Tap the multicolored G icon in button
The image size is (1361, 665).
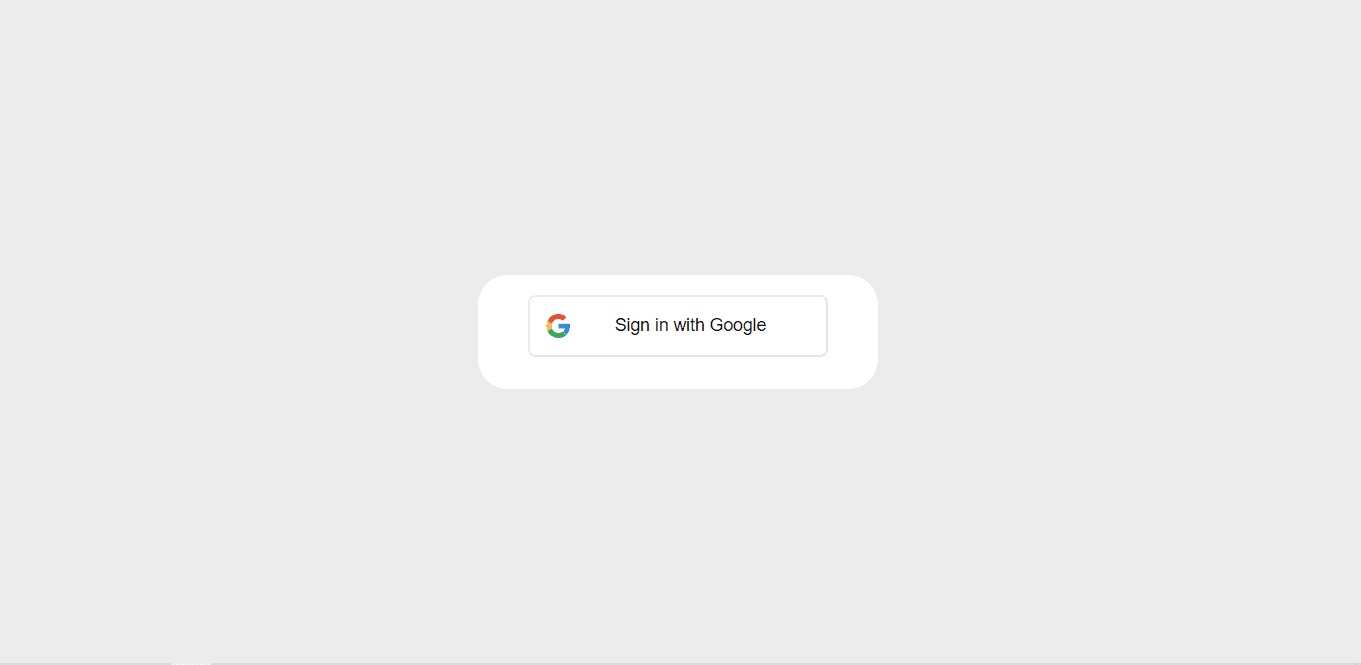pyautogui.click(x=558, y=326)
